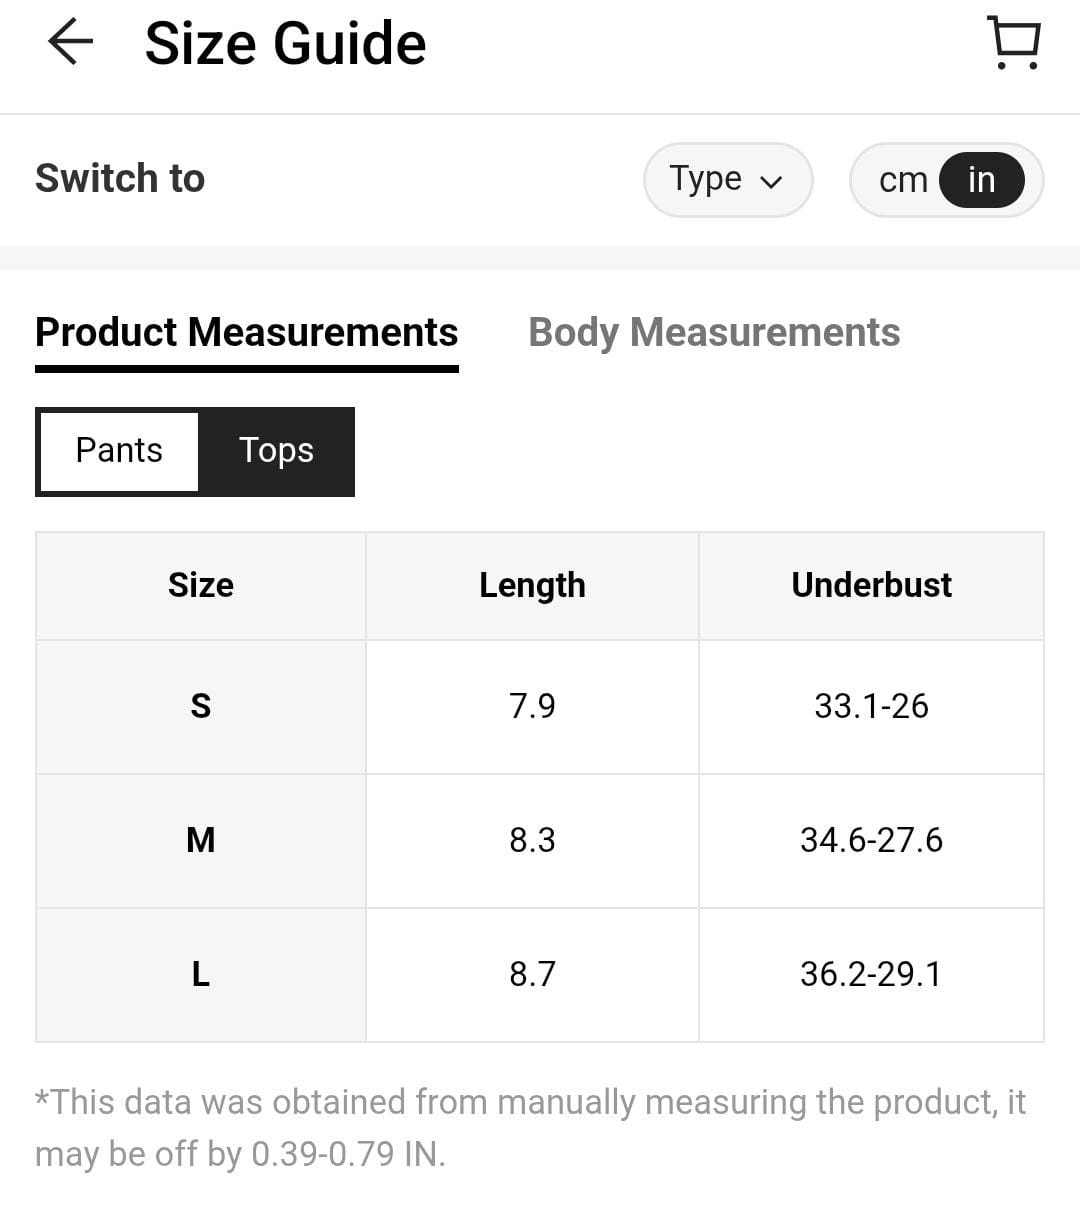Image resolution: width=1080 pixels, height=1213 pixels.
Task: Open the shopping cart icon
Action: (1015, 43)
